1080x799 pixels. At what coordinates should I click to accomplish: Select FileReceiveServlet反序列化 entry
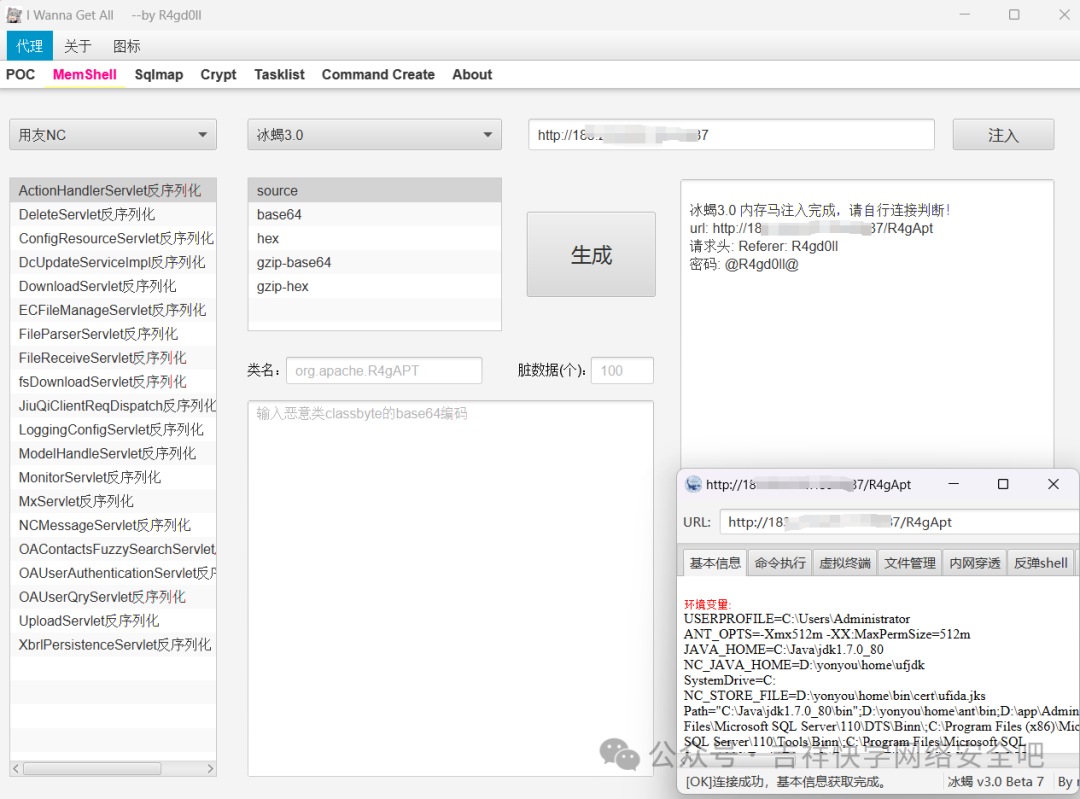tap(113, 357)
